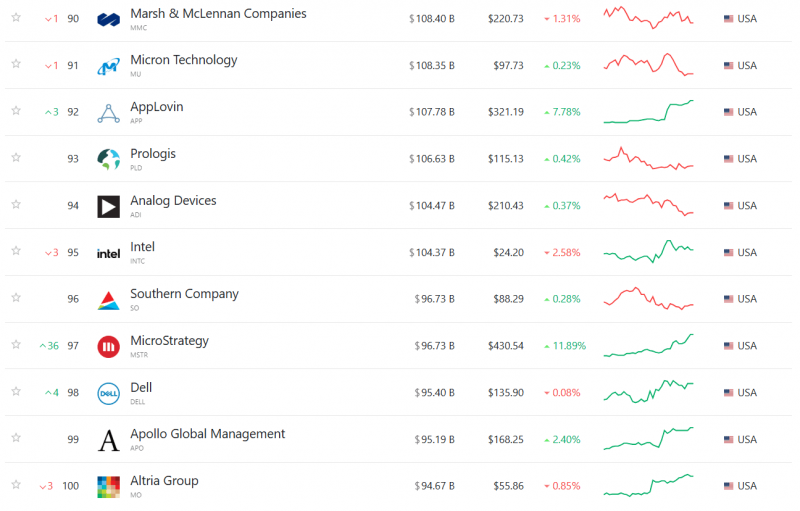800x511 pixels.
Task: Click the $106.63 B market cap value
Action: coord(432,159)
